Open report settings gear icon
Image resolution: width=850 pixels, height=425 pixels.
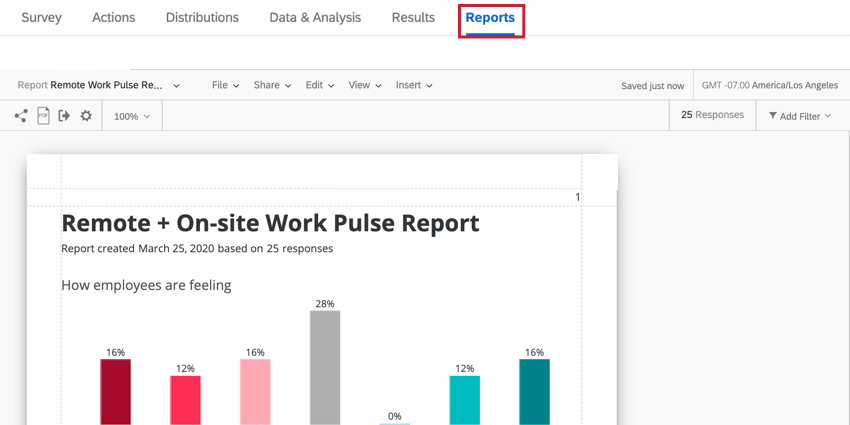(x=86, y=115)
